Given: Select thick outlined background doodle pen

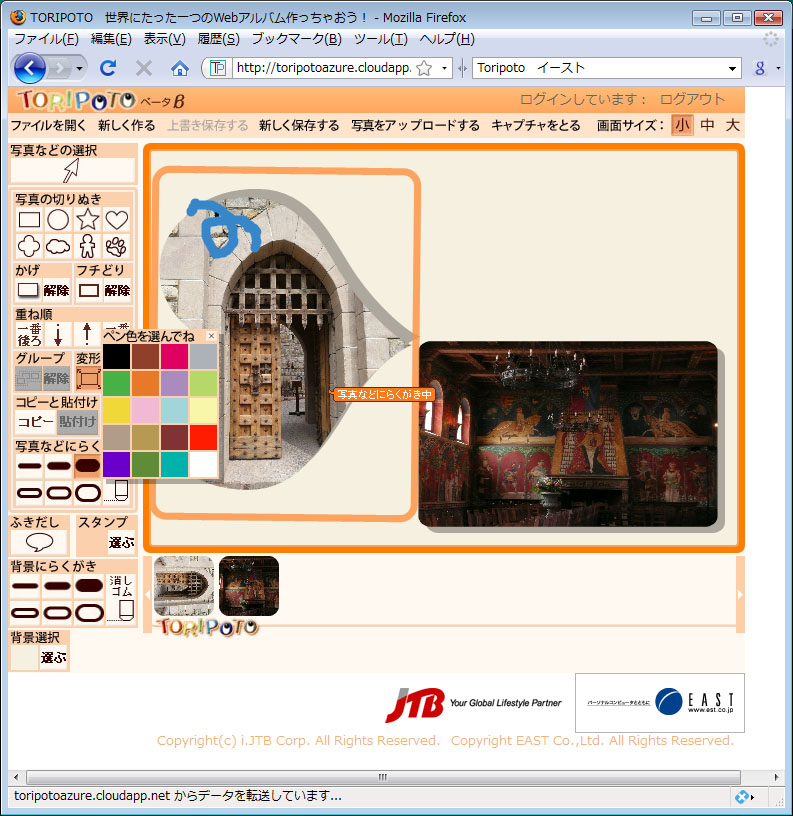Looking at the screenshot, I should [89, 613].
